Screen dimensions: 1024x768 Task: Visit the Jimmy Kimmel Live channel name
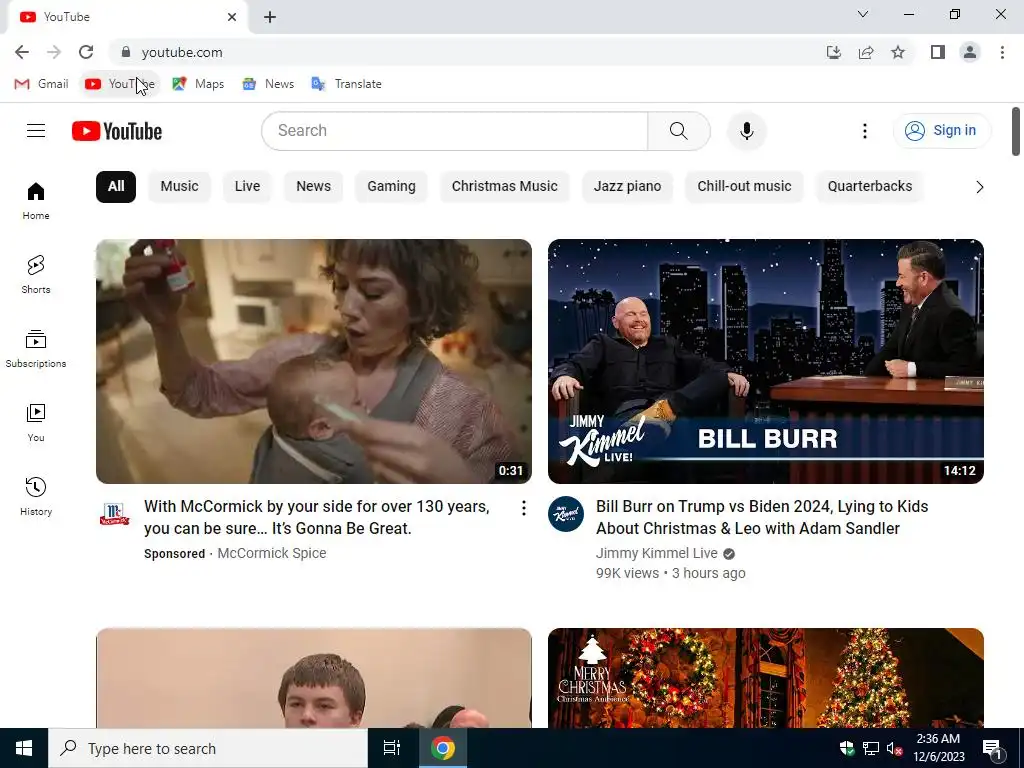(656, 553)
